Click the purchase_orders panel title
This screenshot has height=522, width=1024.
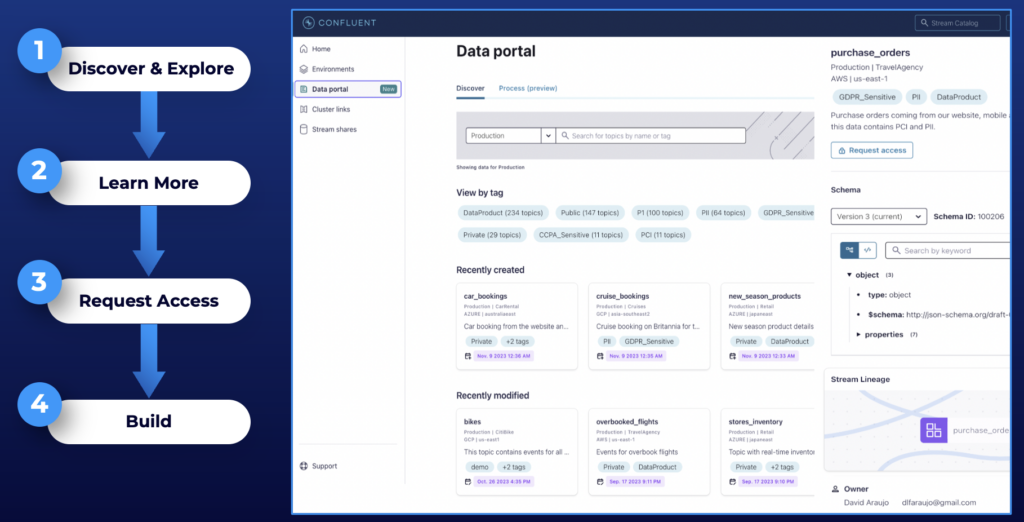click(870, 53)
